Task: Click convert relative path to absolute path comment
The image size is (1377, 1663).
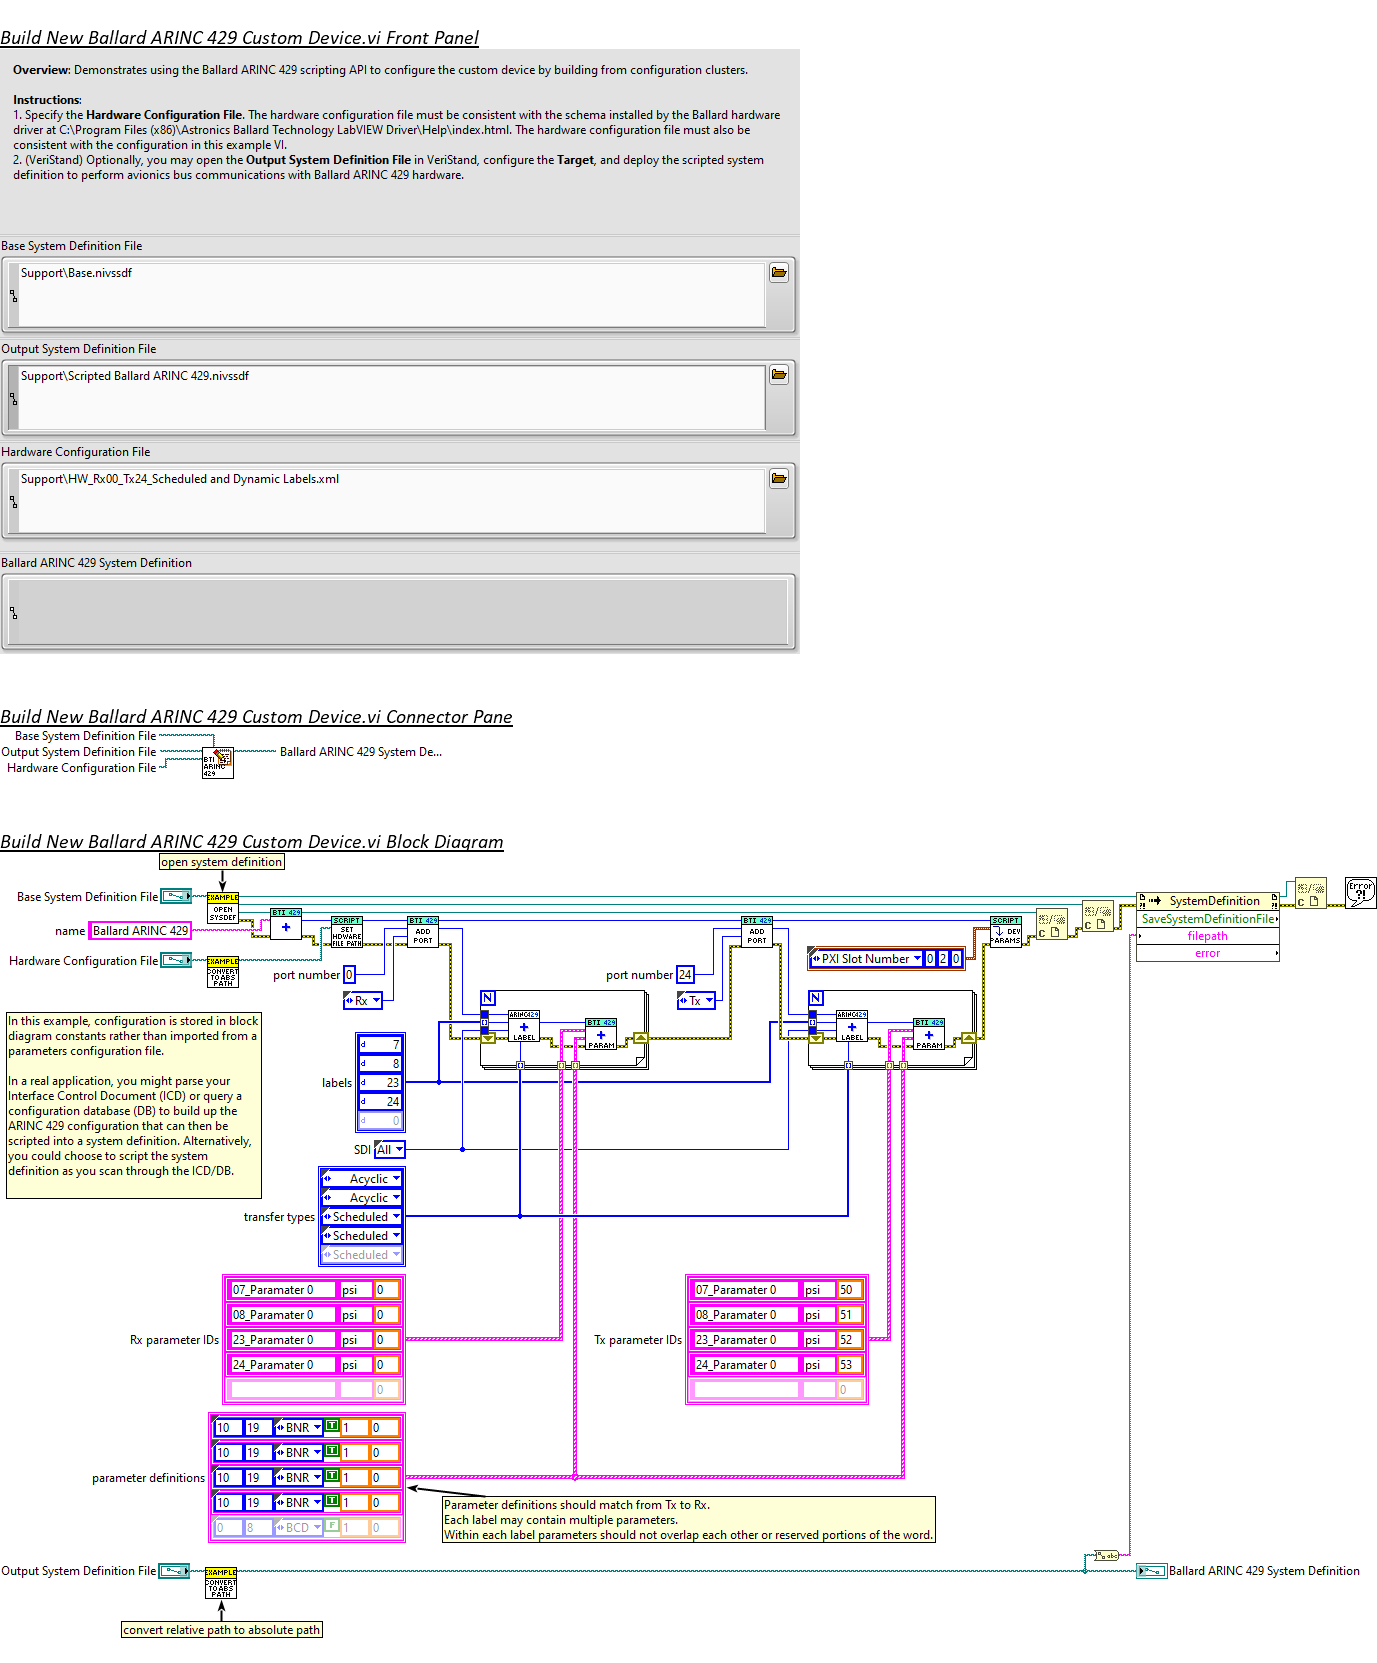Action: pos(222,1630)
